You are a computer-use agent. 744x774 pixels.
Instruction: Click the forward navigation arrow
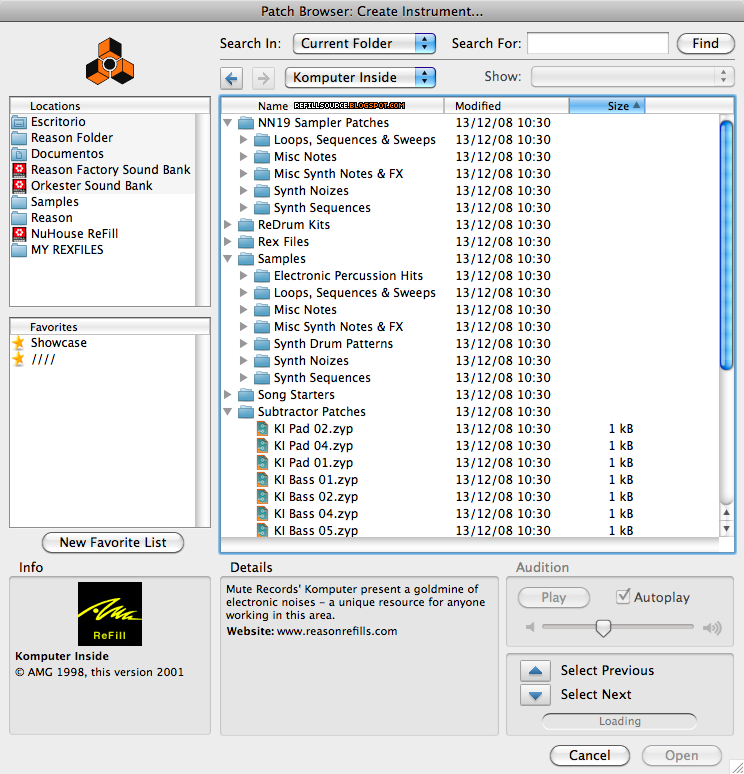coord(263,78)
